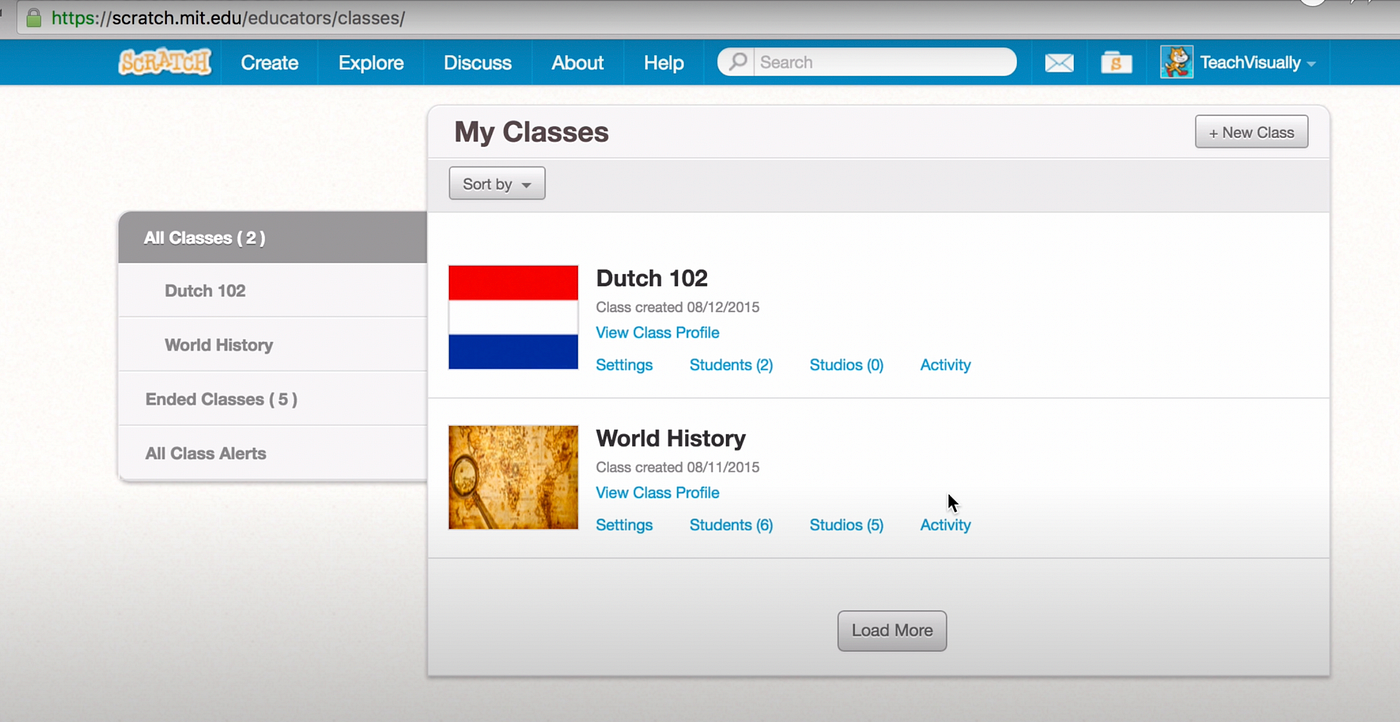Open the My Stuff folder icon
The image size is (1400, 722).
[1116, 63]
